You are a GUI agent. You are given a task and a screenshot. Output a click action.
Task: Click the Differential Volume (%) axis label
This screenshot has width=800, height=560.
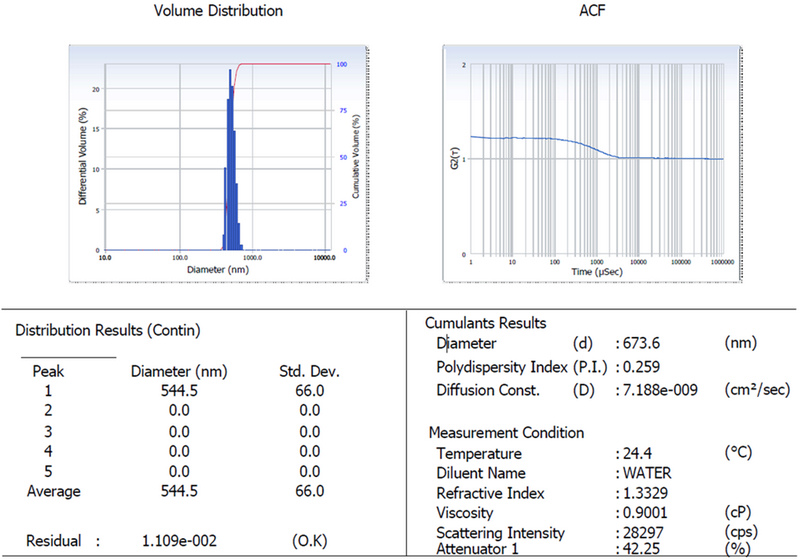coord(82,158)
